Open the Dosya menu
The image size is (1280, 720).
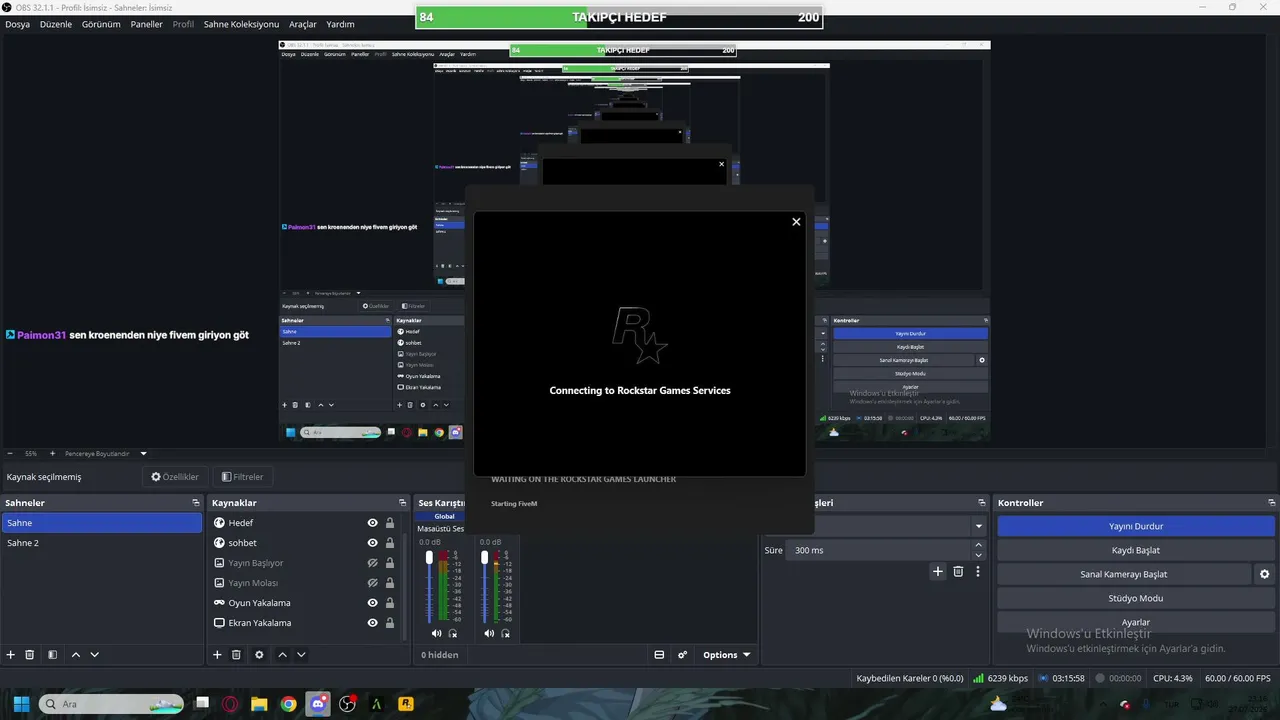pyautogui.click(x=17, y=24)
